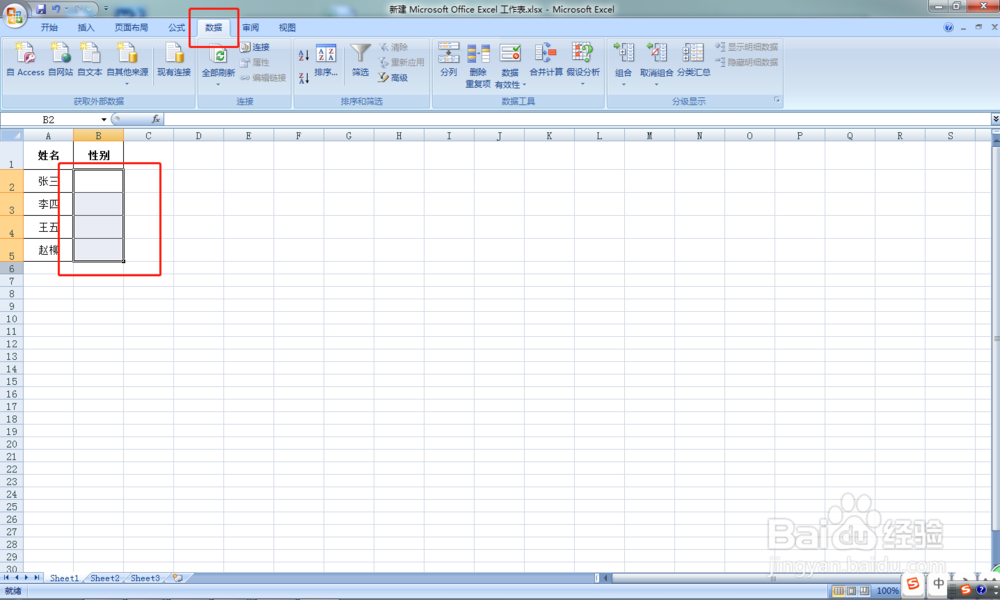This screenshot has width=1000, height=600.
Task: Select cell with name 王五
Action: (48, 227)
